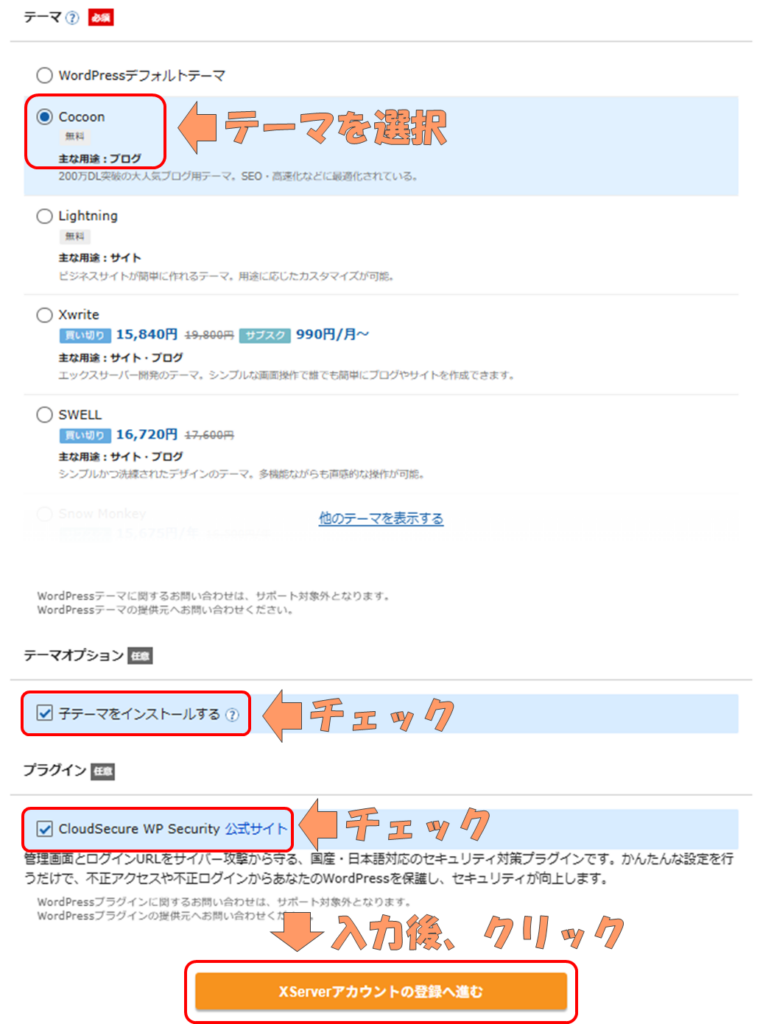Click the 無料 badge under Lightning
The image size is (760, 1024).
tap(75, 236)
